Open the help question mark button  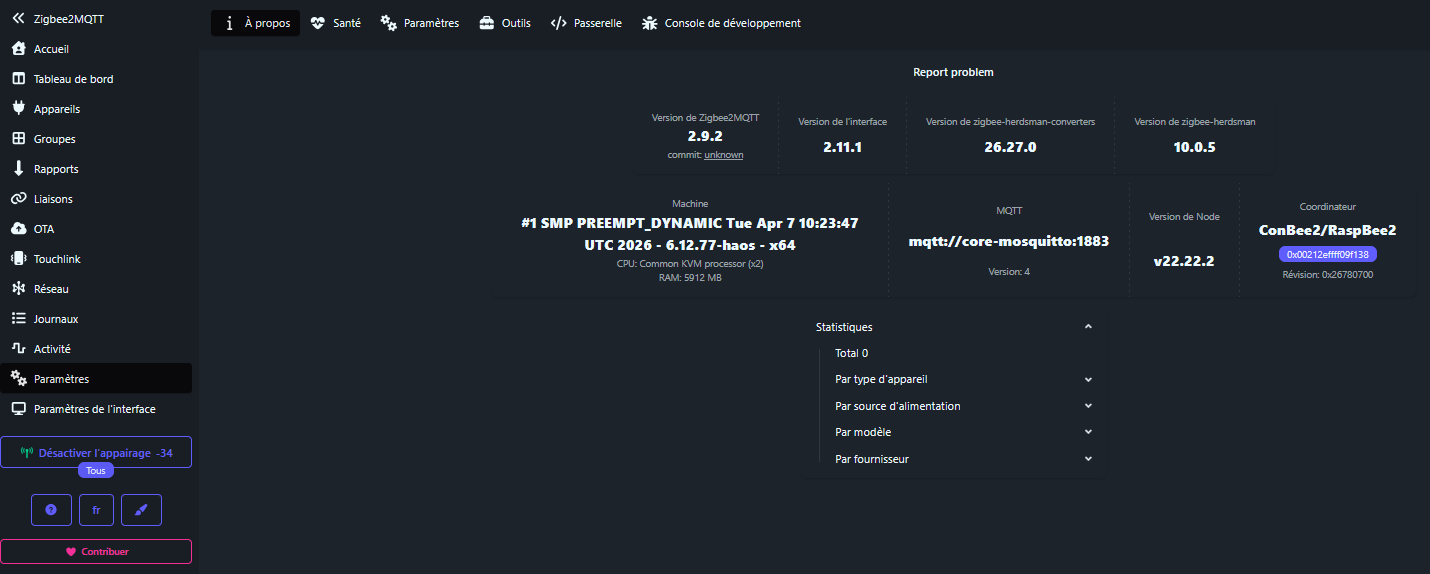(x=51, y=510)
